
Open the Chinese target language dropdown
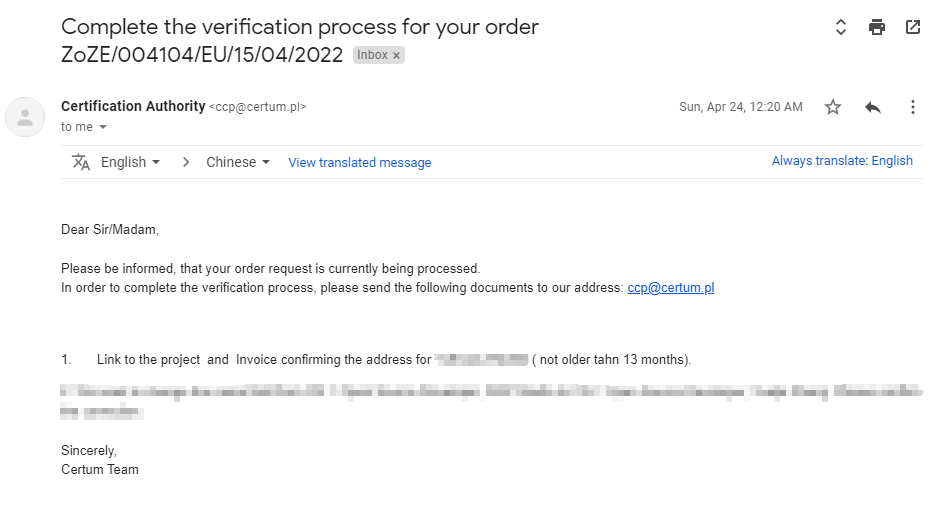pyautogui.click(x=238, y=162)
